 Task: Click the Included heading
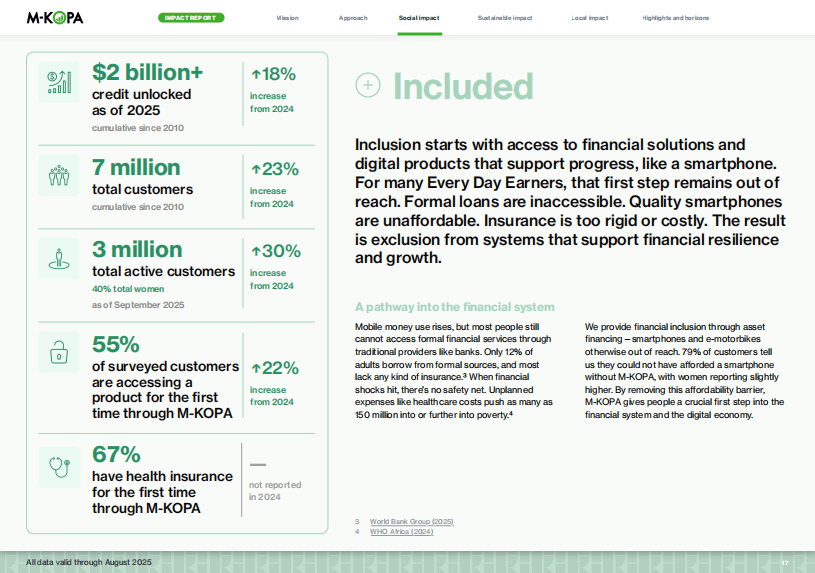point(462,87)
